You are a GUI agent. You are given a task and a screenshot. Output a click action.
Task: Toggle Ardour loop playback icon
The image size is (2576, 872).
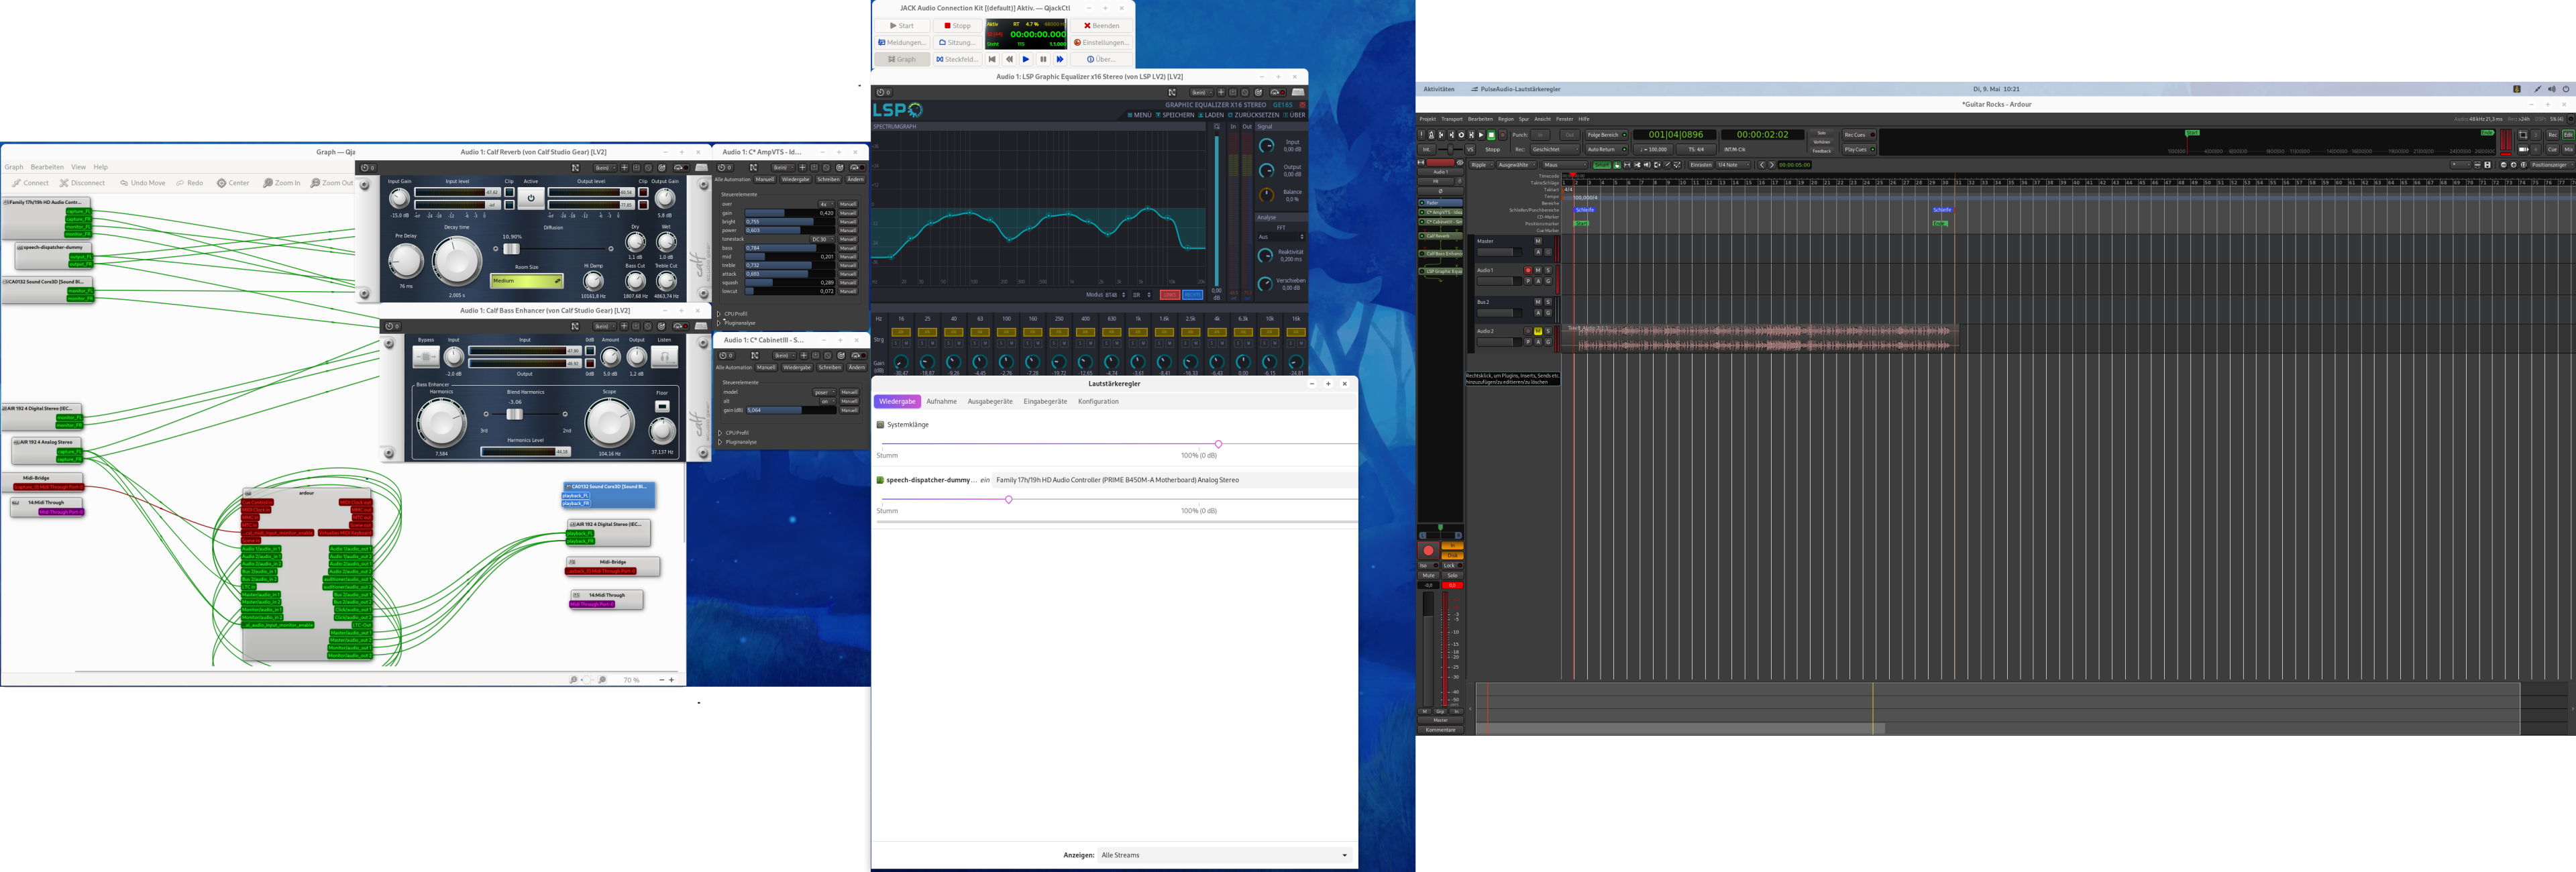[x=1461, y=135]
